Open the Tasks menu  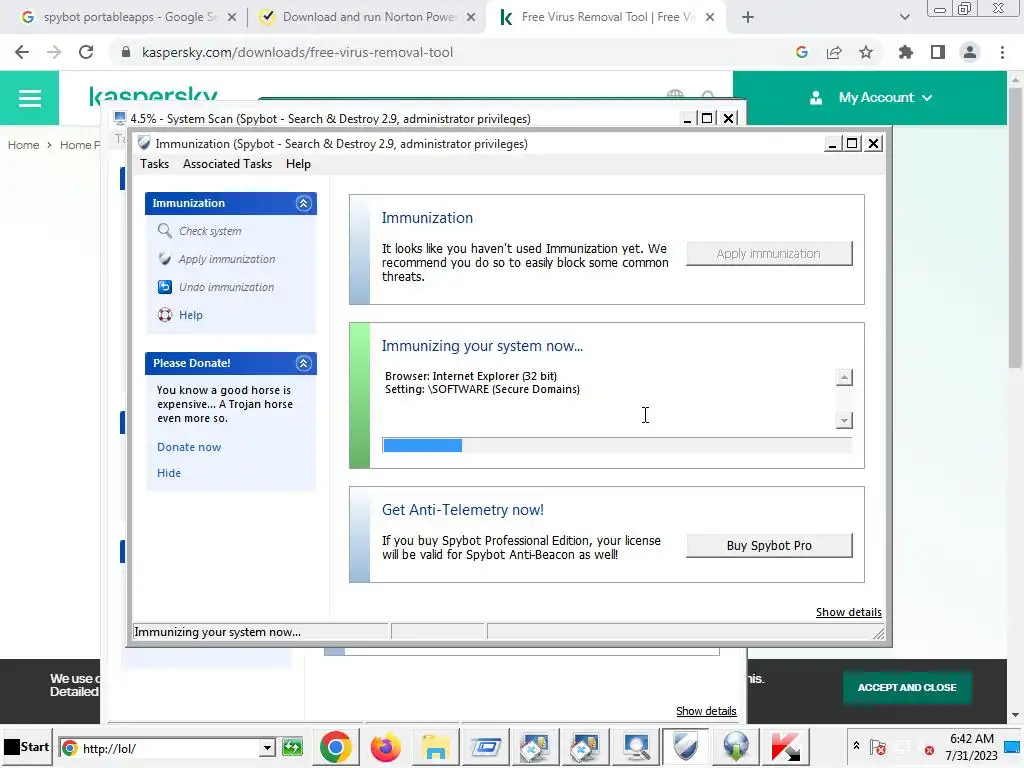(x=154, y=164)
